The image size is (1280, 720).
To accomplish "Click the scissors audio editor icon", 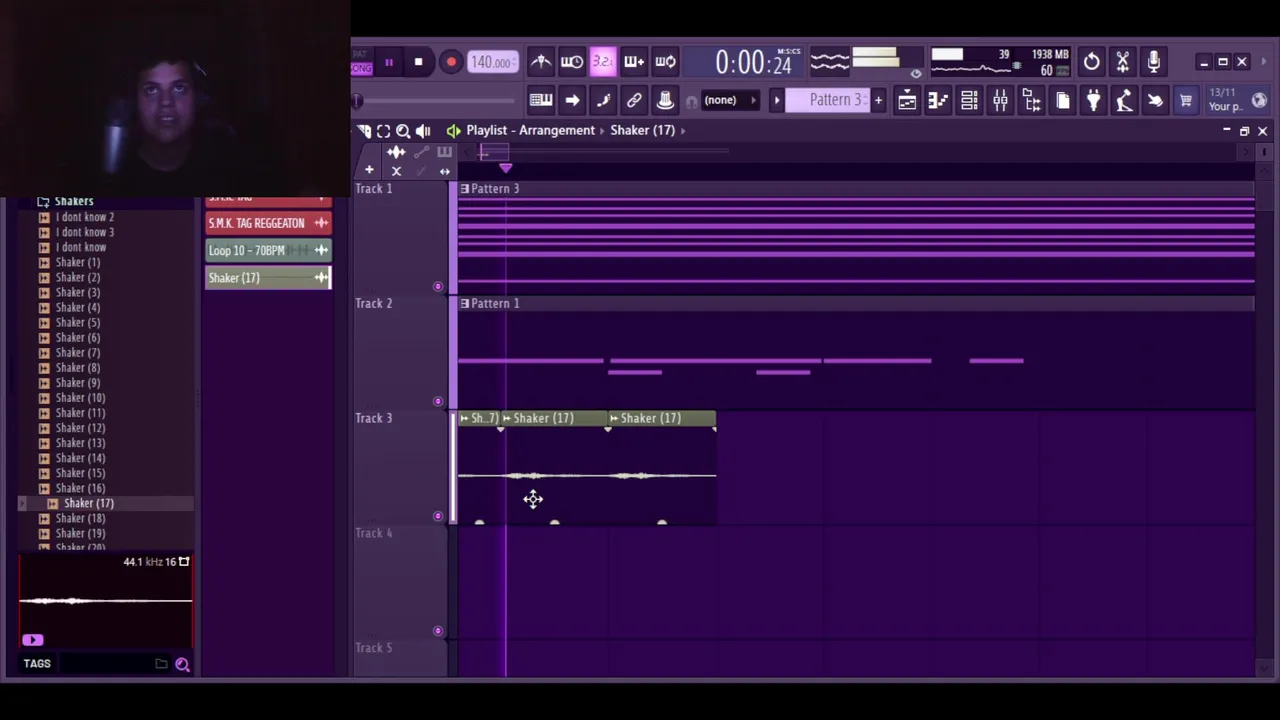I will pyautogui.click(x=1123, y=62).
